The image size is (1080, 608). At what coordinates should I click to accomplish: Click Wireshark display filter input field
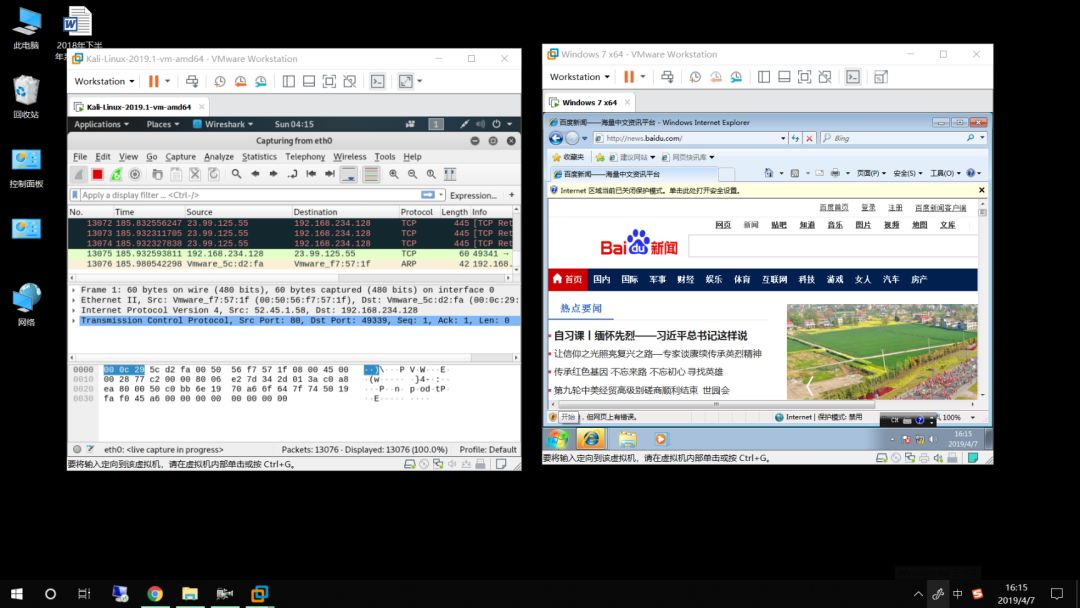click(x=251, y=195)
